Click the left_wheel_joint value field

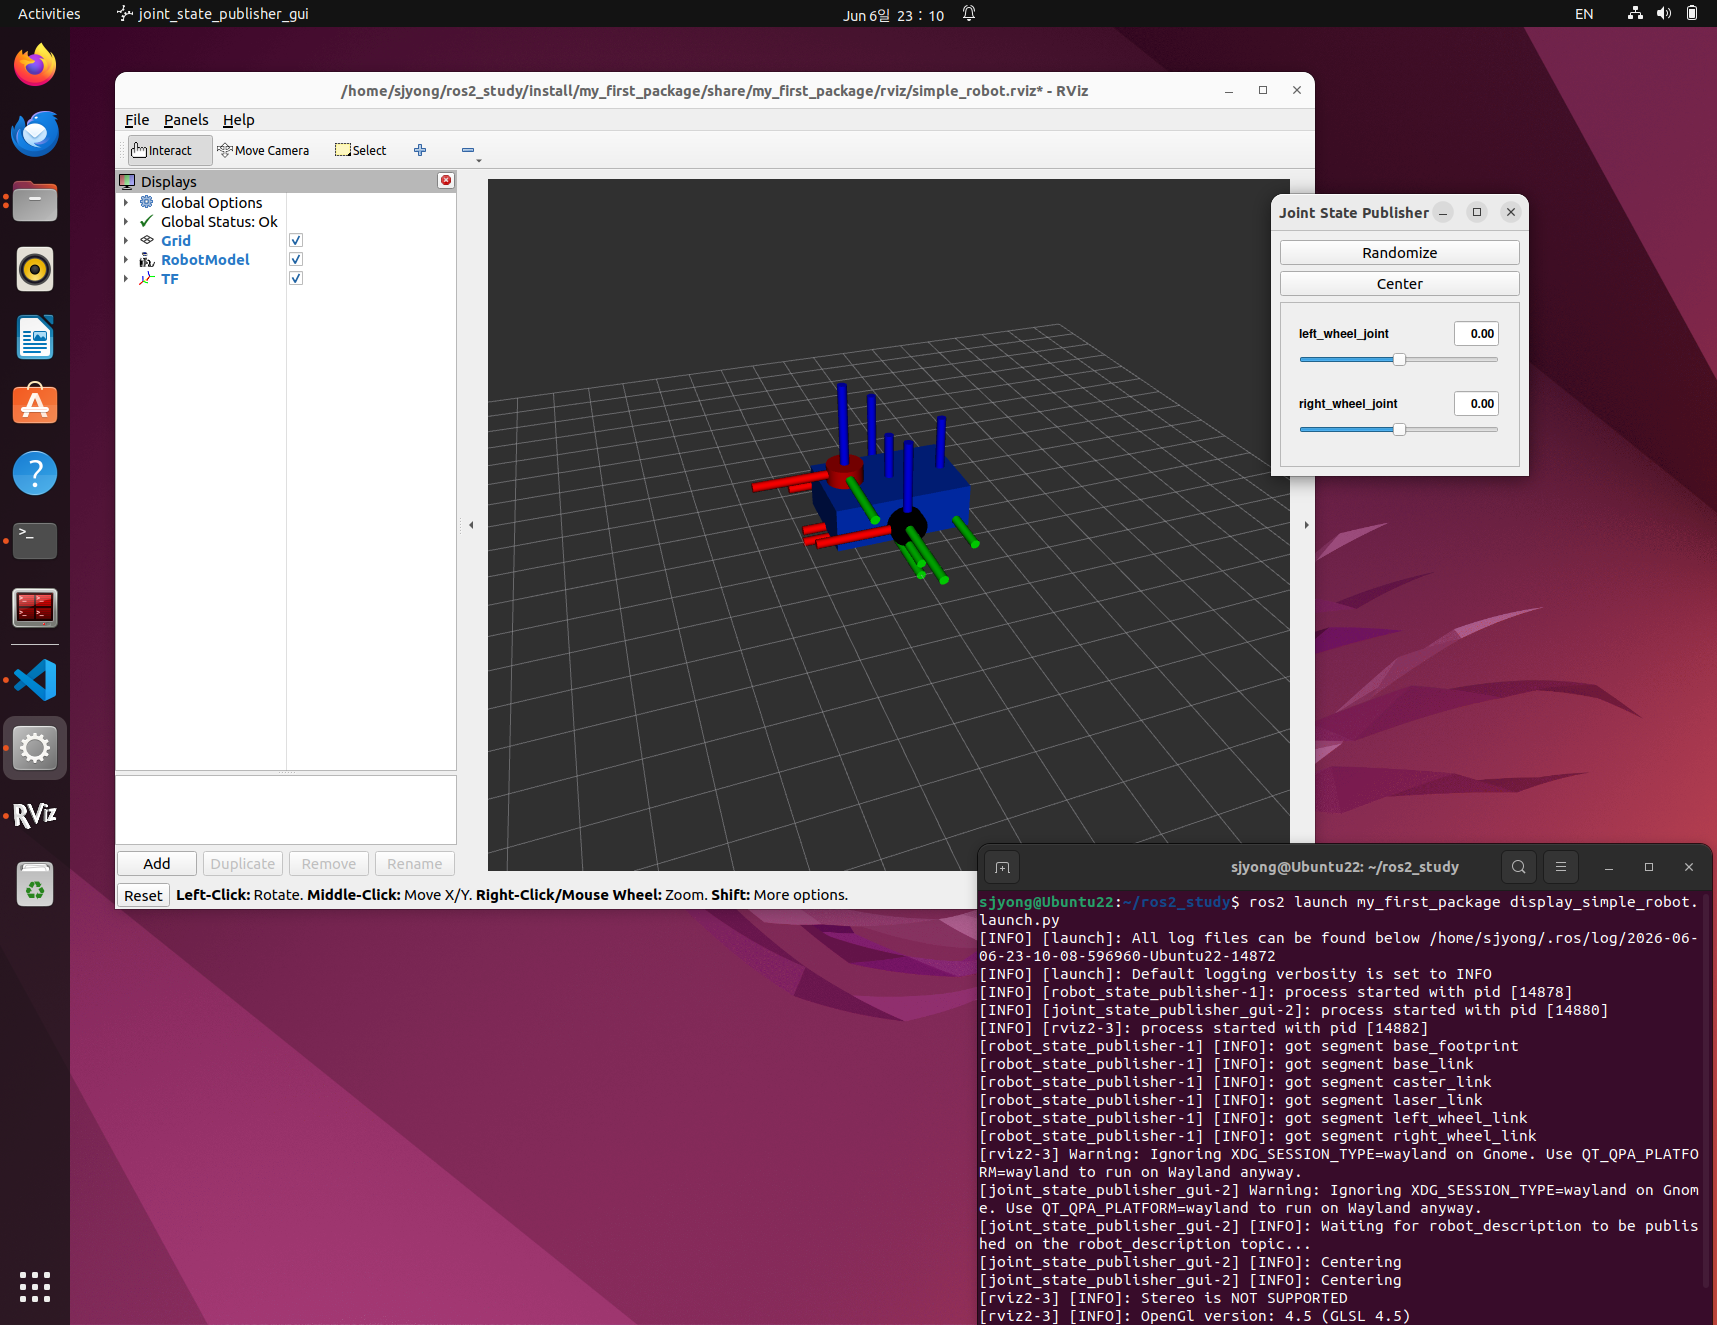(x=1476, y=334)
